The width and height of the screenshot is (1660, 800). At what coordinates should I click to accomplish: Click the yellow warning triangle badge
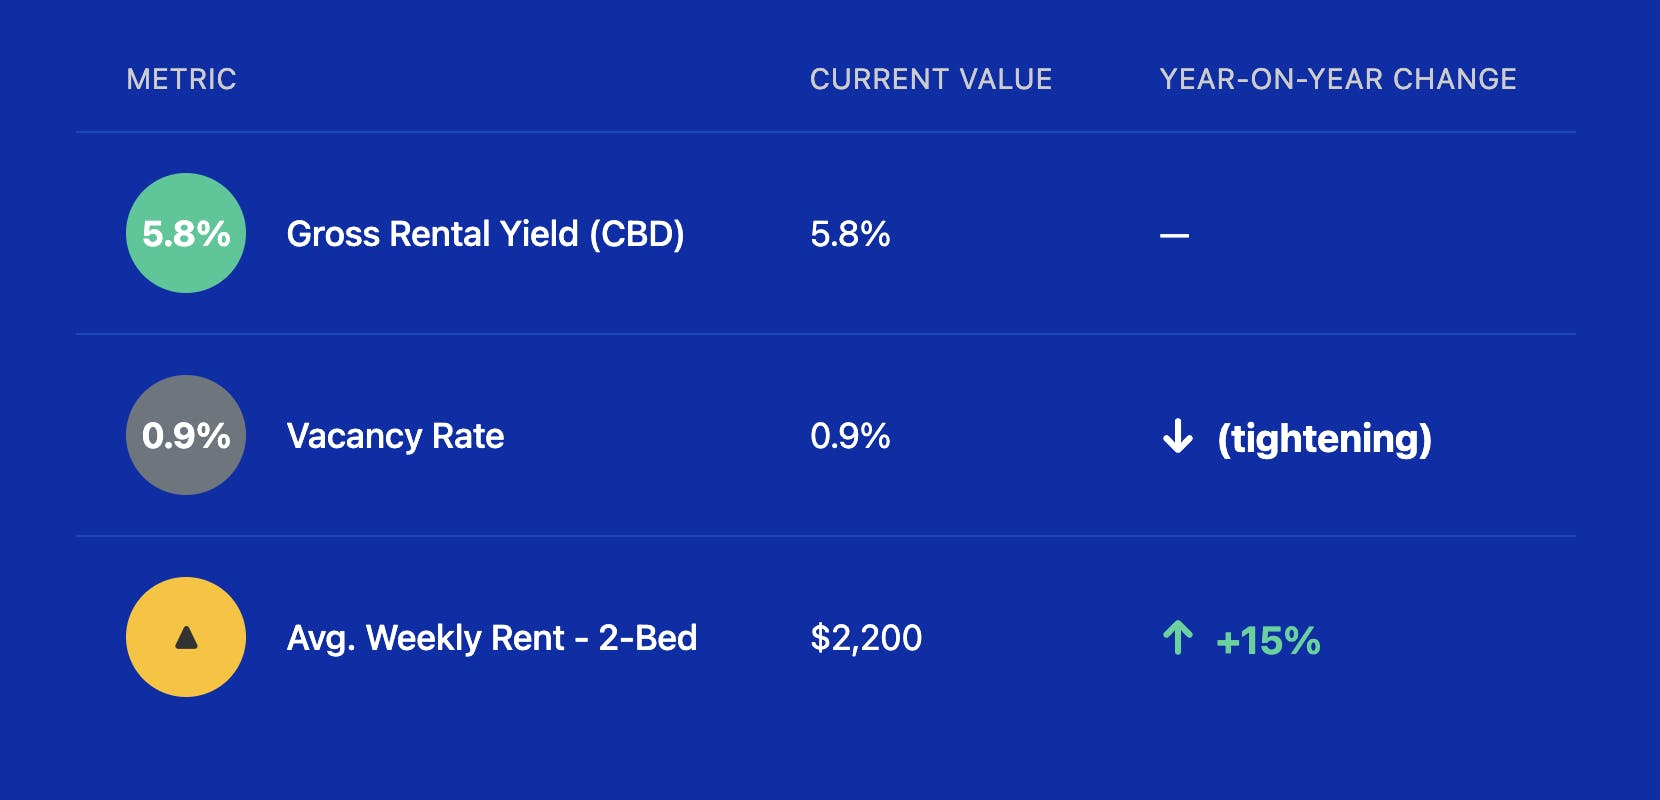[x=186, y=637]
